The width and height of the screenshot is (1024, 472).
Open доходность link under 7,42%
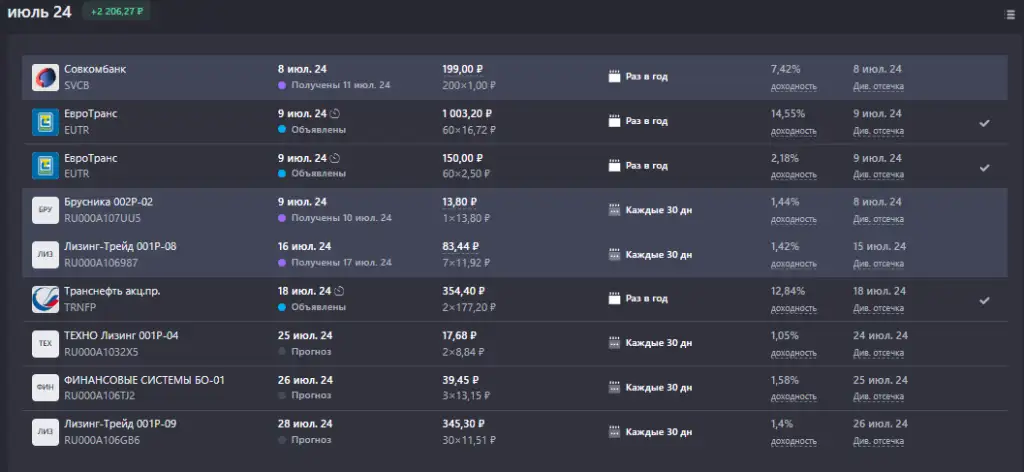point(793,86)
